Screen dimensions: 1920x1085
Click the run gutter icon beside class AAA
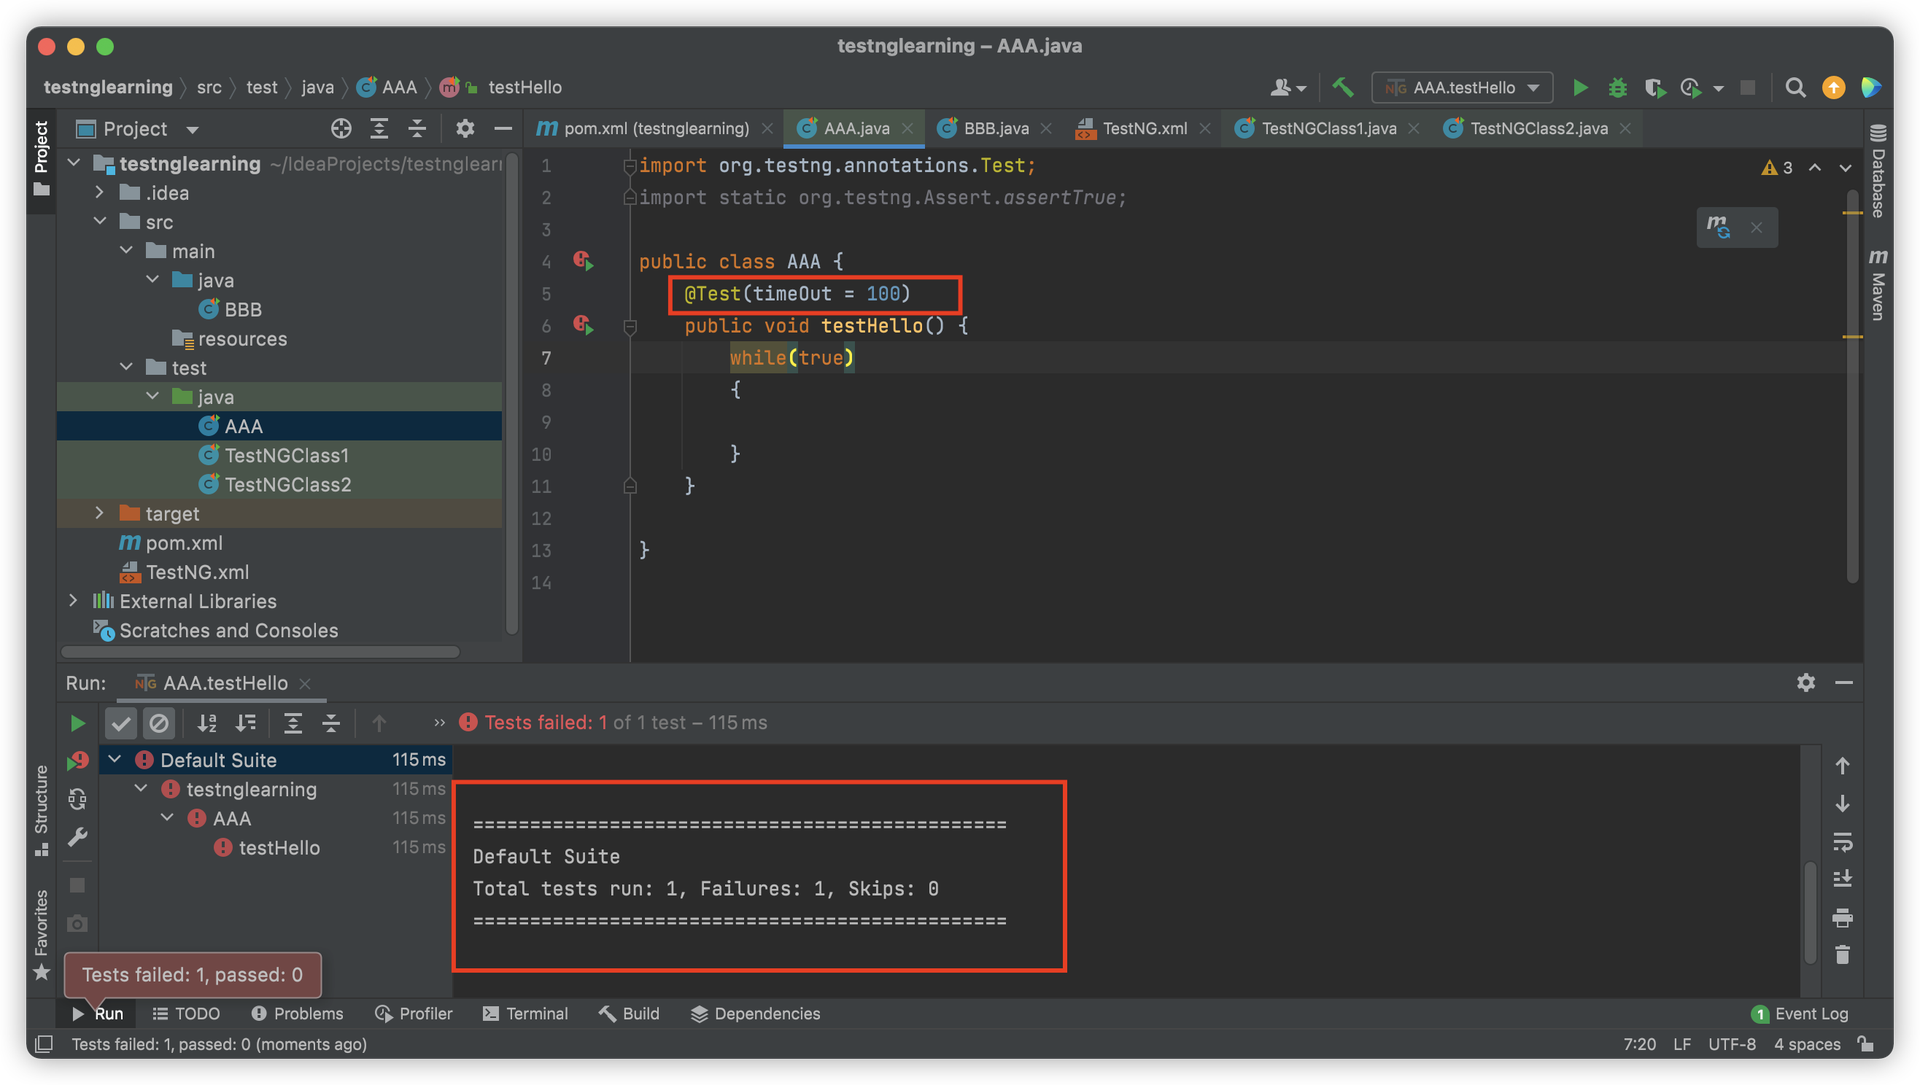[x=583, y=261]
